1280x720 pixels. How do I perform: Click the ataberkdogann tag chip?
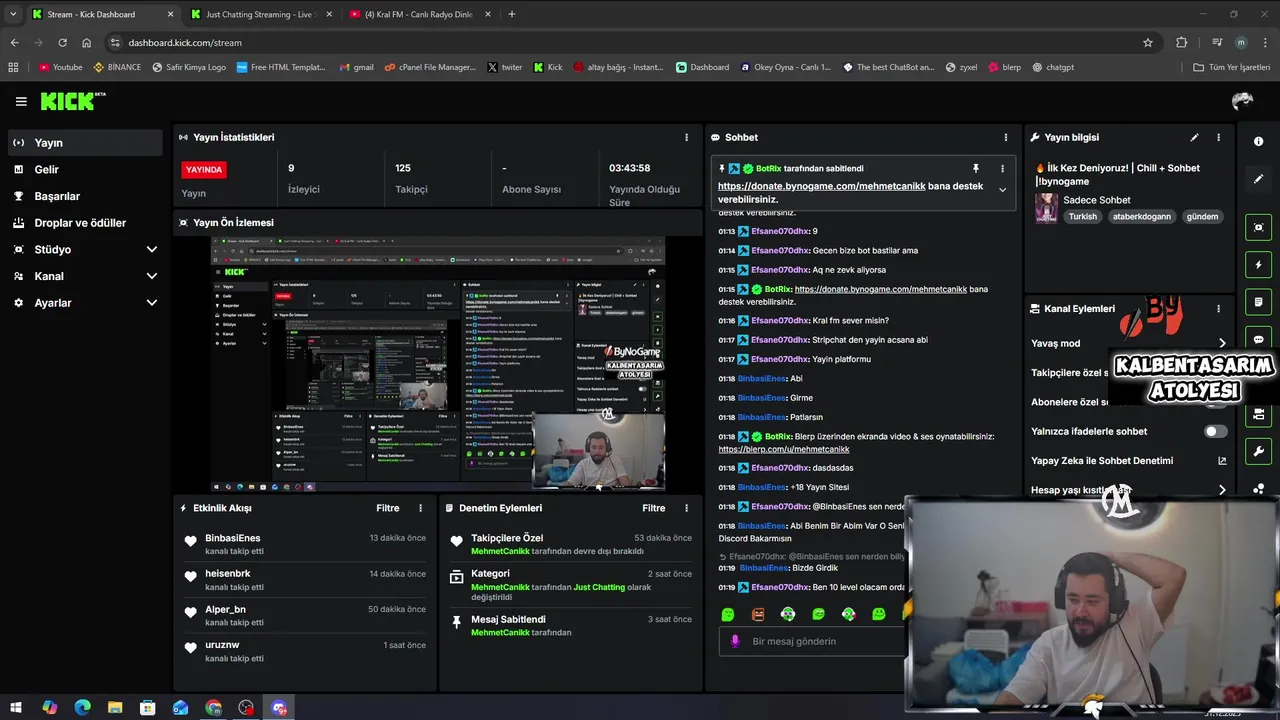point(1141,216)
